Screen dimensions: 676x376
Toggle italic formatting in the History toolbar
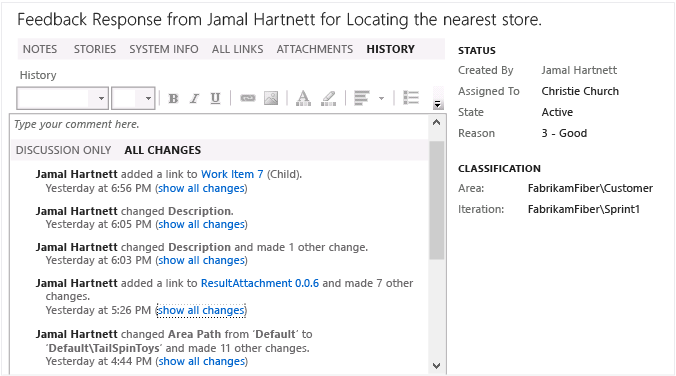[194, 99]
